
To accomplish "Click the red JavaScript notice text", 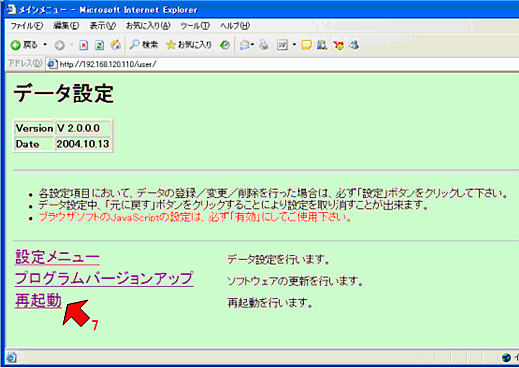I will pos(195,217).
